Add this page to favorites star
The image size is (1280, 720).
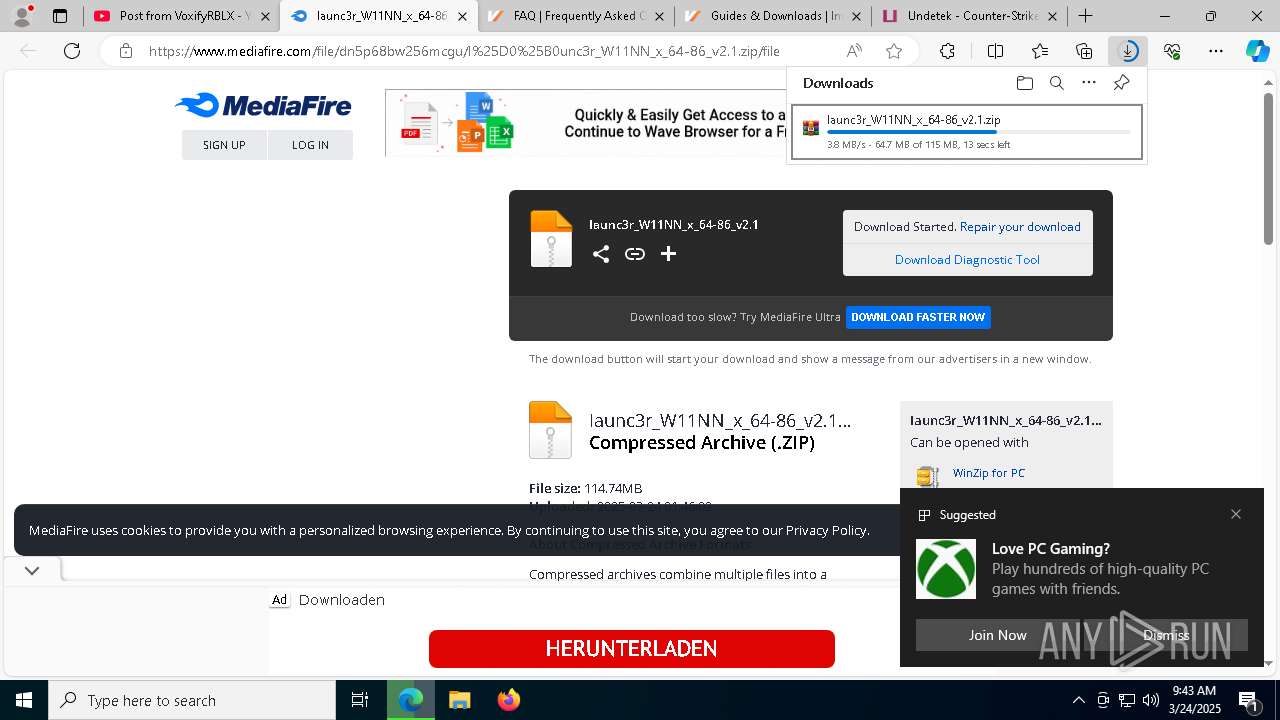(x=894, y=51)
